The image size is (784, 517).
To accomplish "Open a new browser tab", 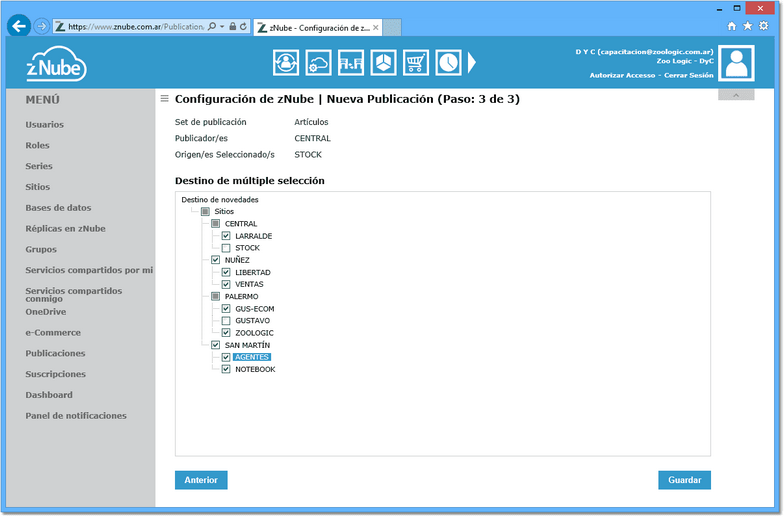I will coord(392,28).
